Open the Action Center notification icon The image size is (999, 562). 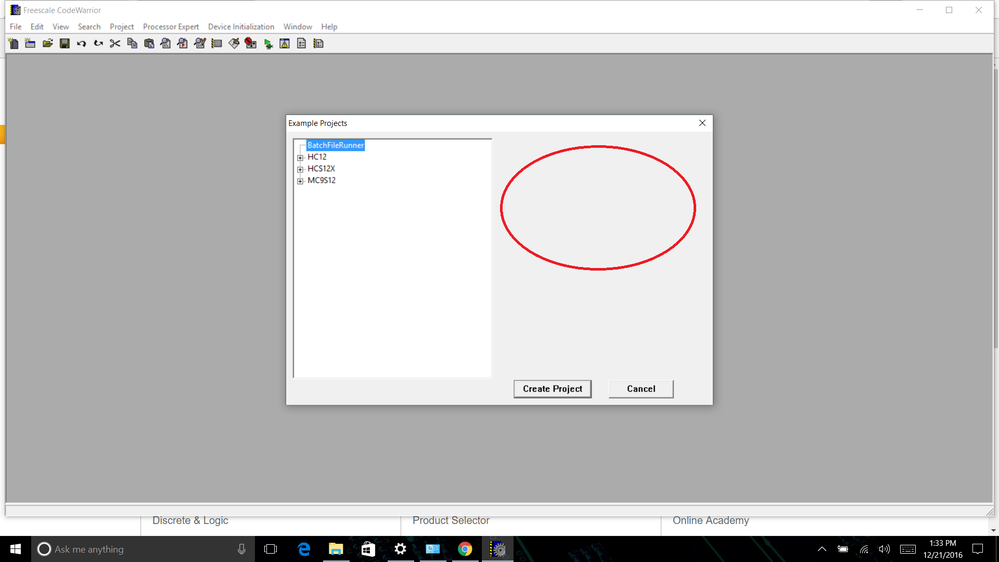(x=978, y=549)
